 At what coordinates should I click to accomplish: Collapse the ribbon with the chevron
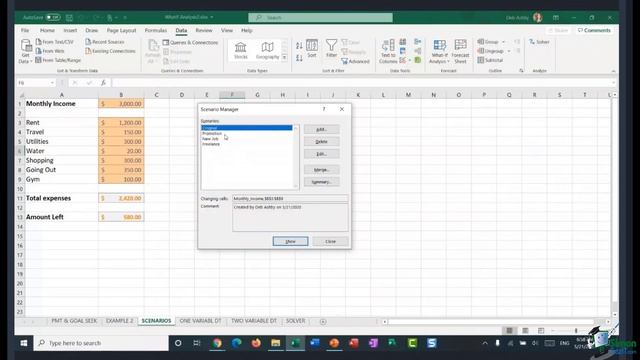pos(613,71)
